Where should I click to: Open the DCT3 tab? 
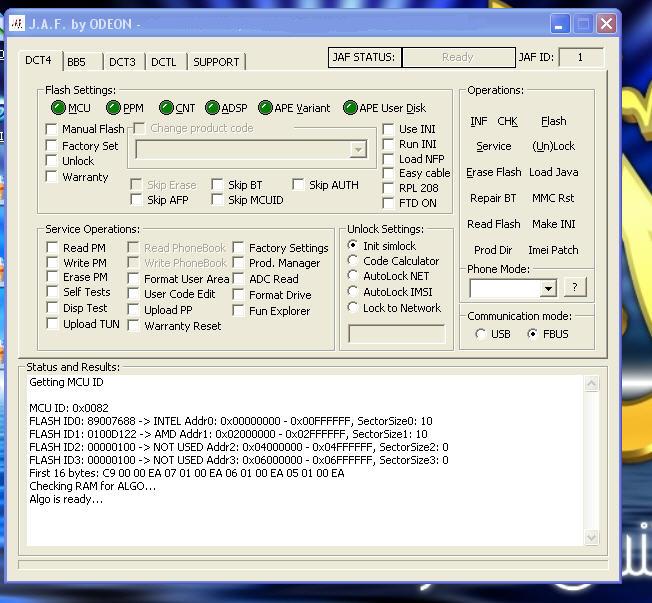tap(123, 62)
